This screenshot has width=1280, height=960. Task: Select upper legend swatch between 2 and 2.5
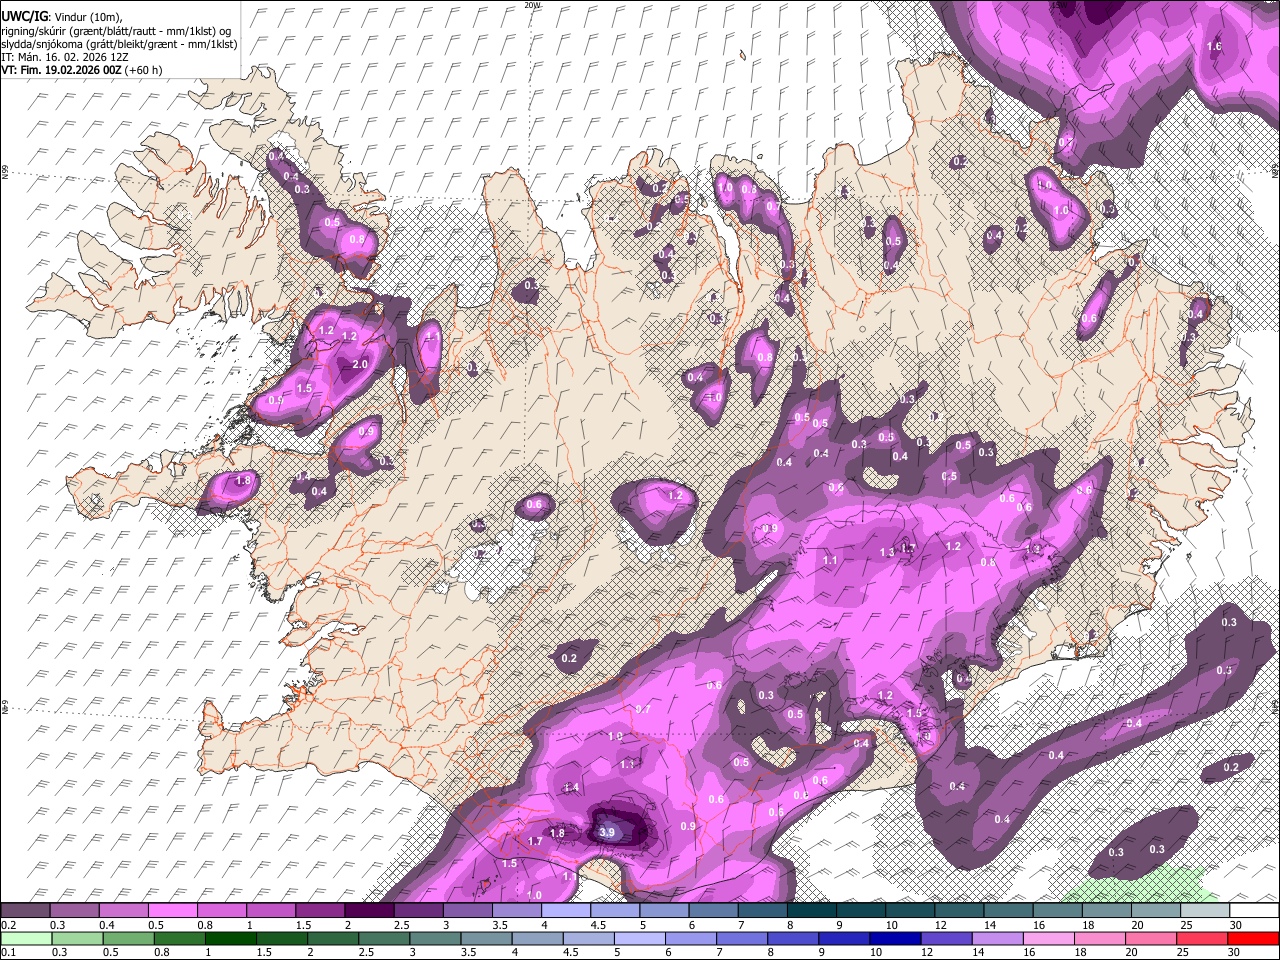[x=369, y=911]
